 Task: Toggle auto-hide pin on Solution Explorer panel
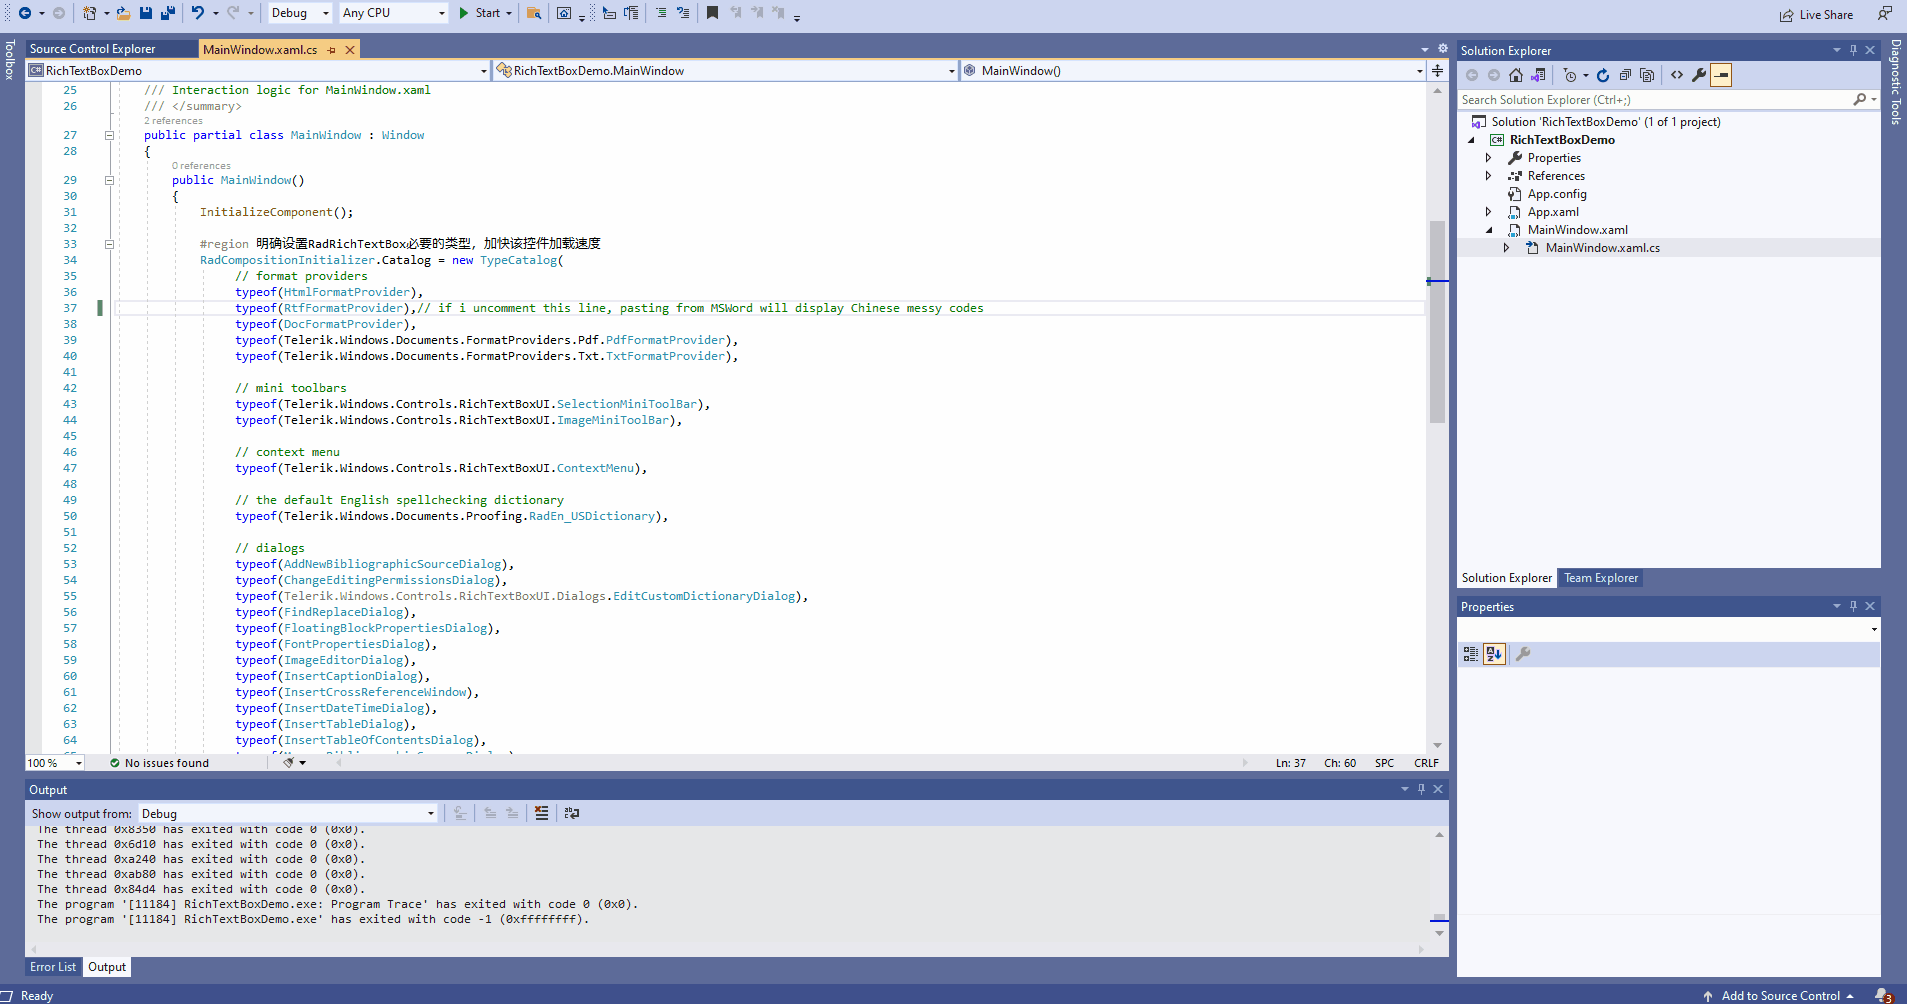[x=1853, y=50]
